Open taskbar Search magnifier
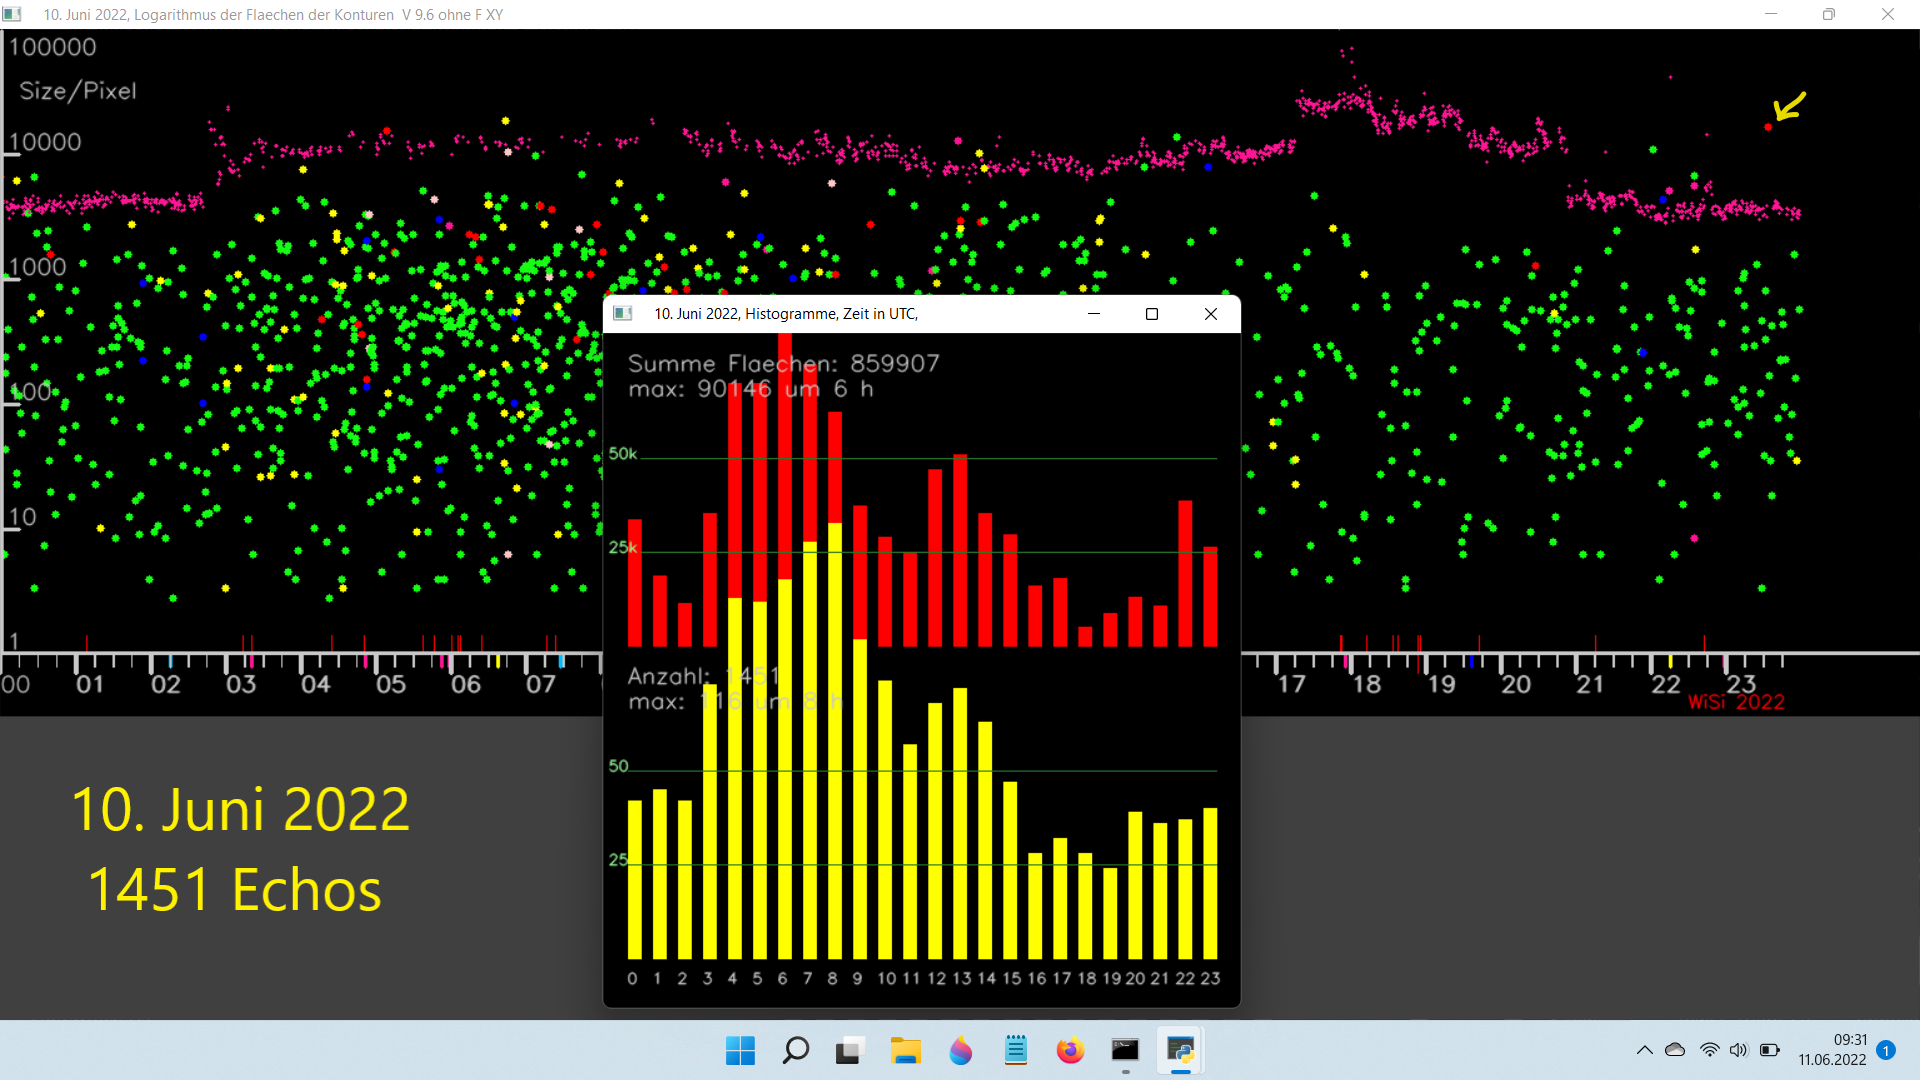Viewport: 1920px width, 1080px height. pyautogui.click(x=796, y=1051)
